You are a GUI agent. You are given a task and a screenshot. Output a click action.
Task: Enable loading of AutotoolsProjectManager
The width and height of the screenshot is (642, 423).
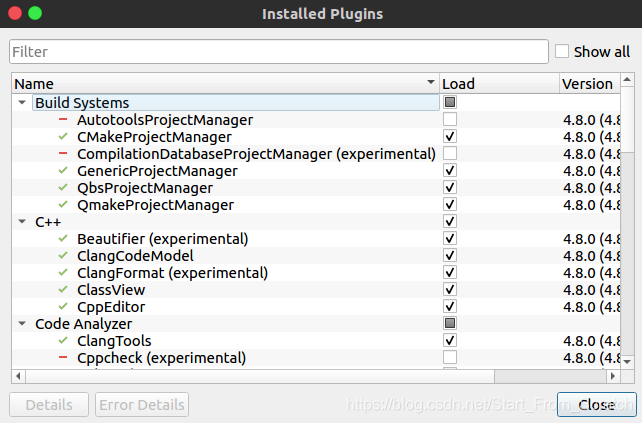450,119
